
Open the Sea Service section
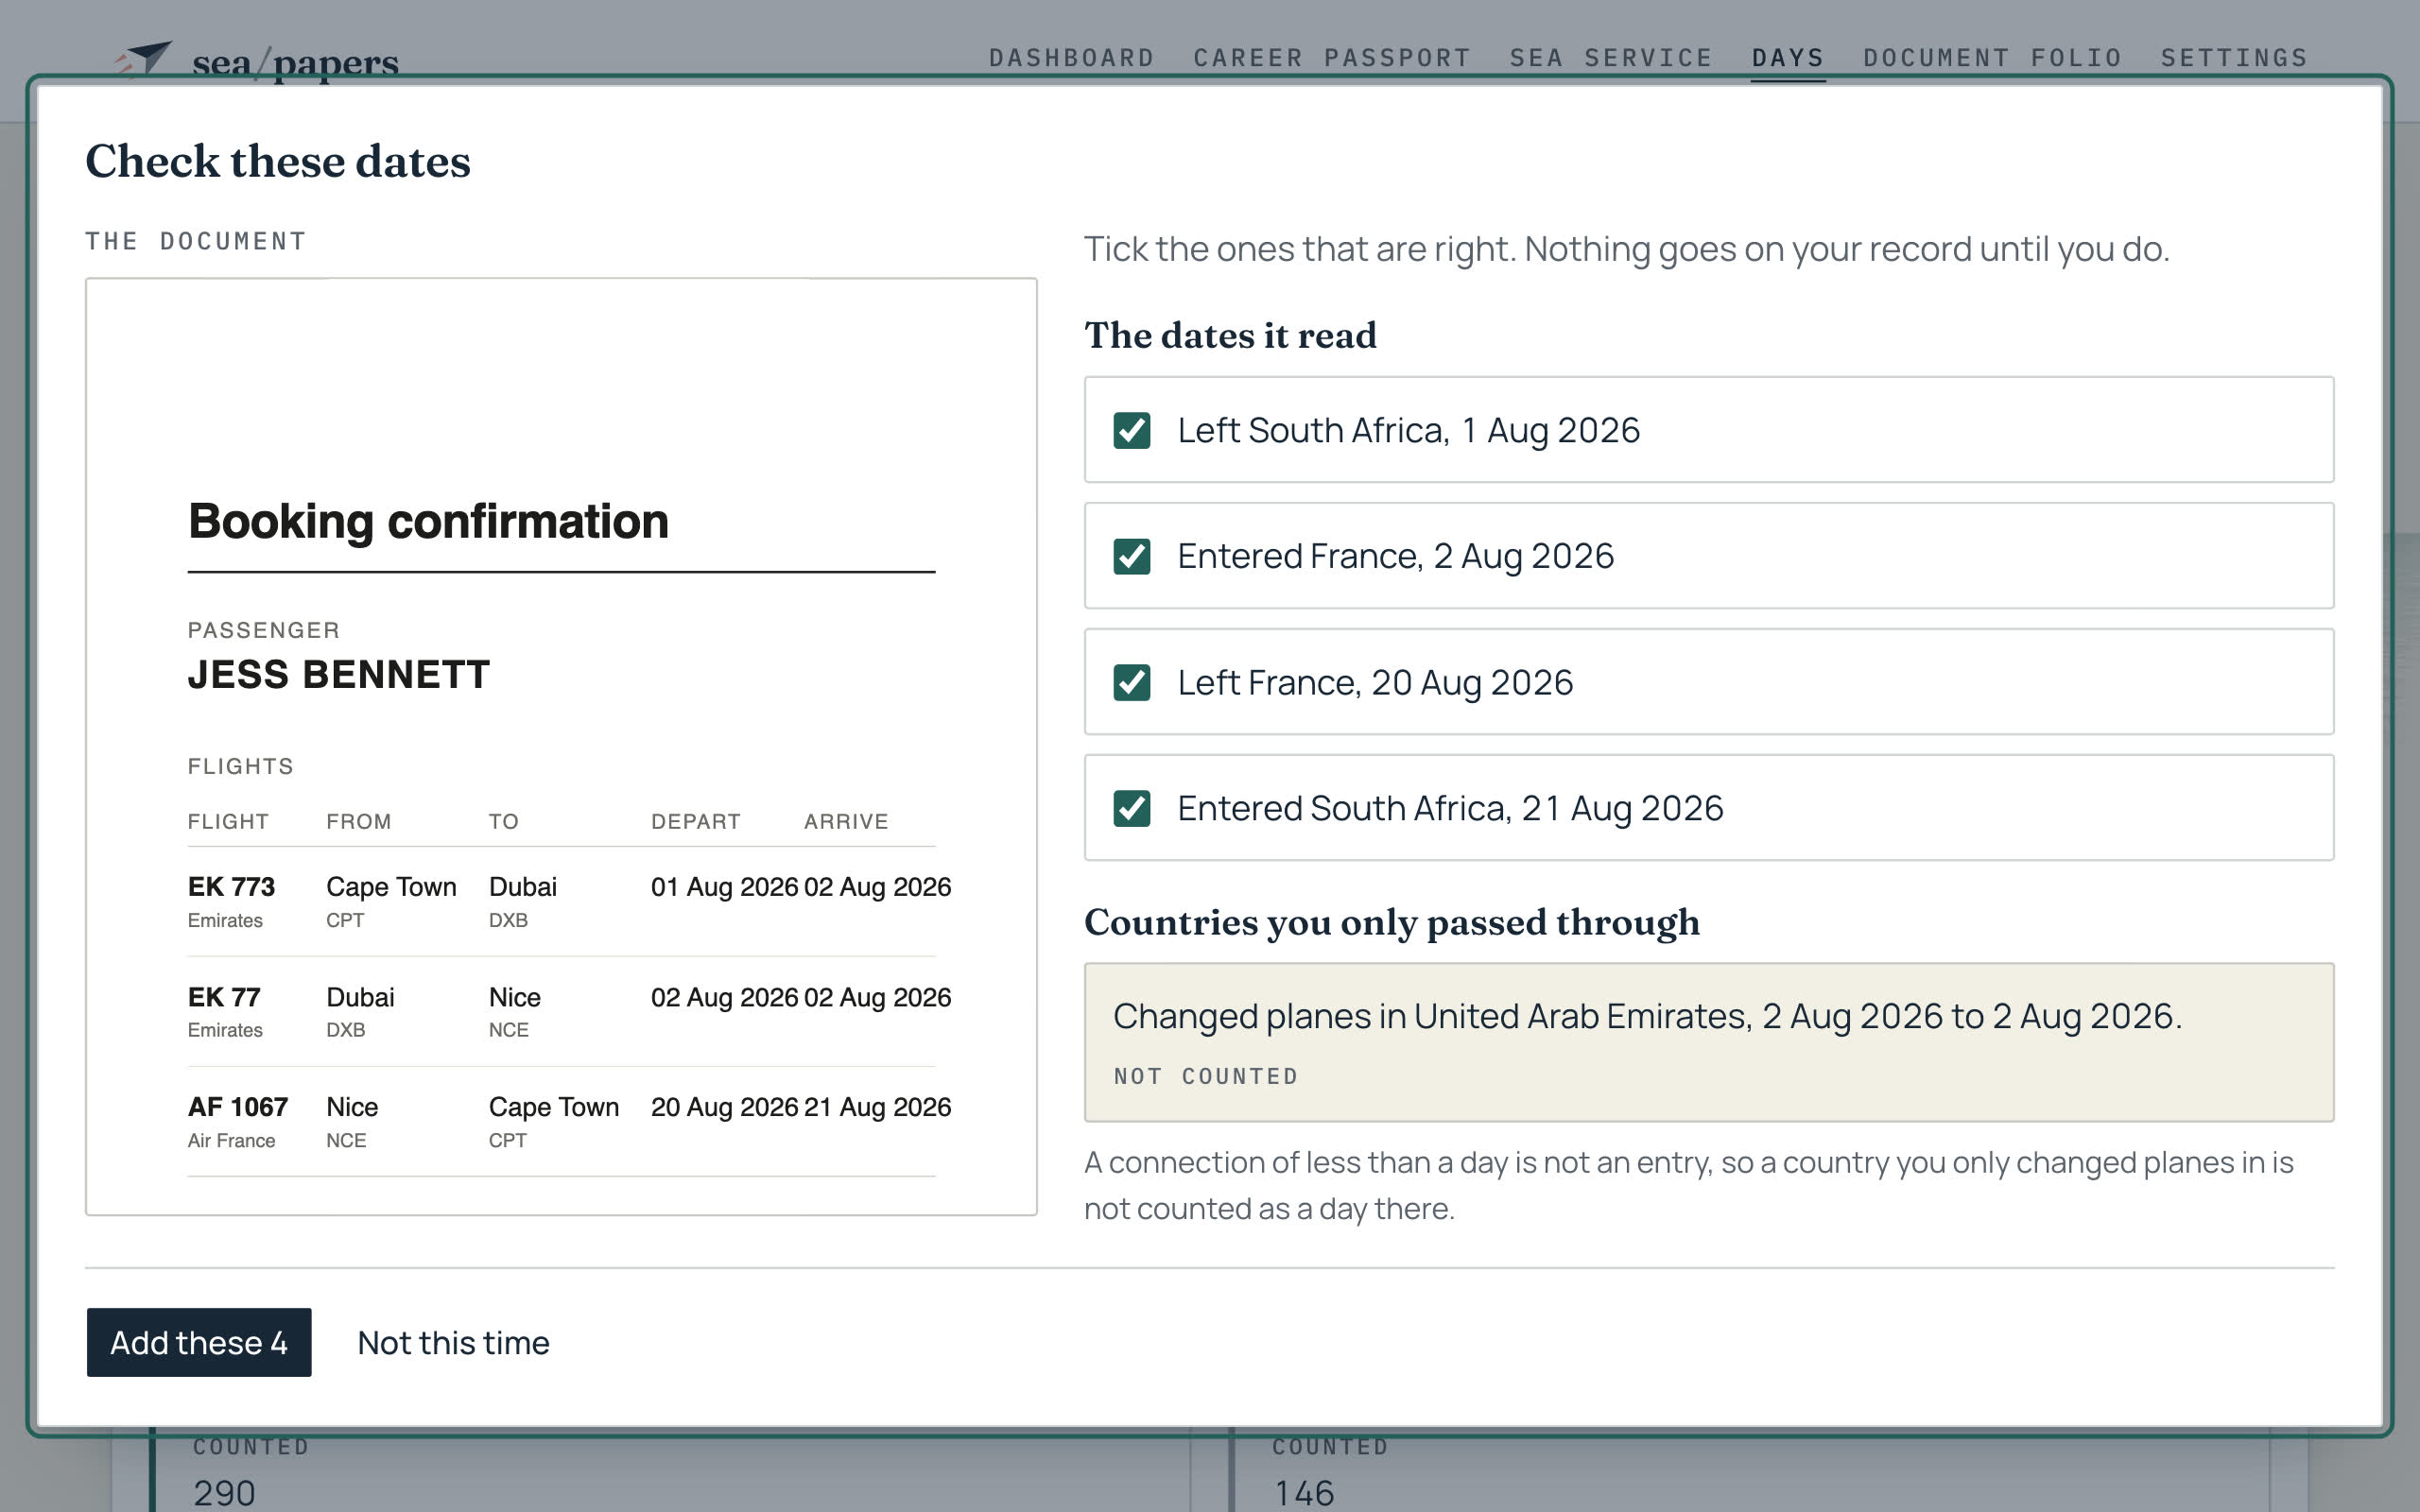(x=1611, y=58)
